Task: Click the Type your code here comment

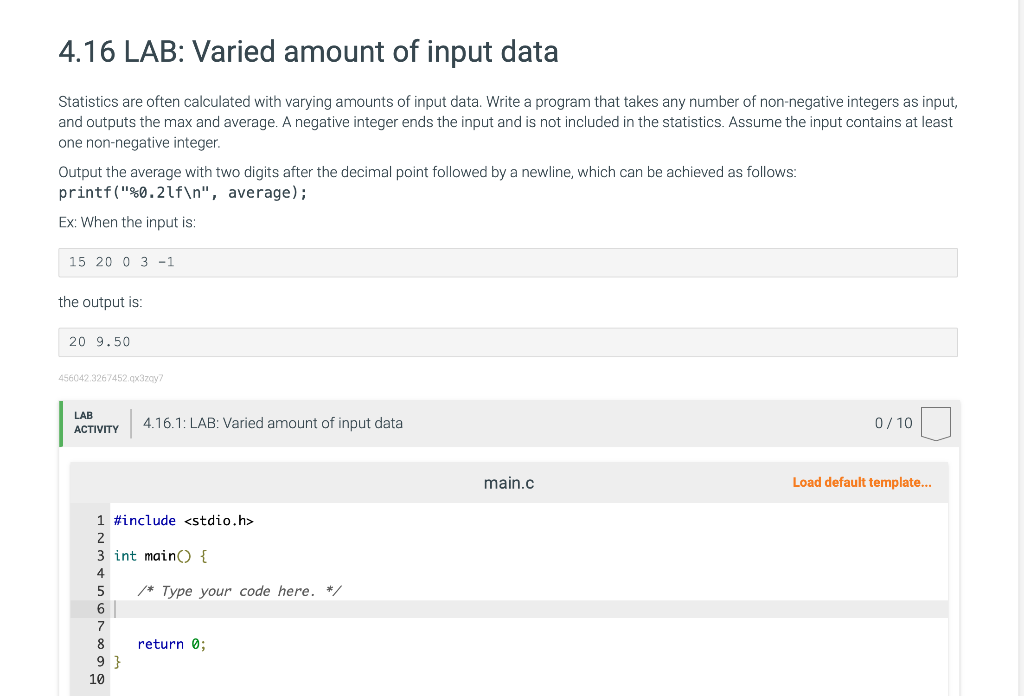Action: [239, 591]
